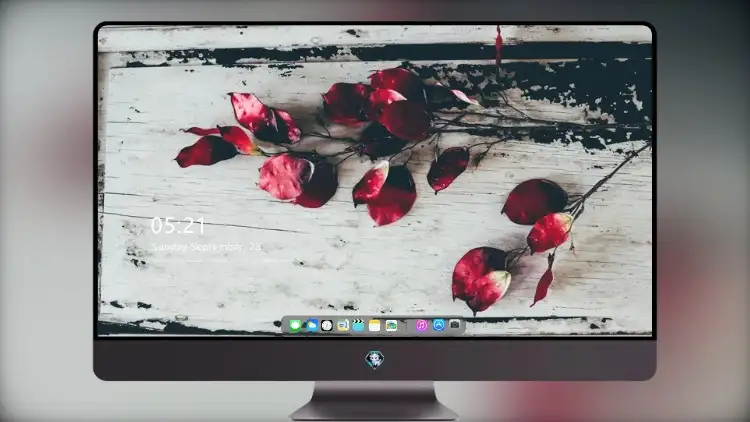Screen dimensions: 750x422
Task: Launch the clapperboard Videos app in dock
Action: coord(358,326)
